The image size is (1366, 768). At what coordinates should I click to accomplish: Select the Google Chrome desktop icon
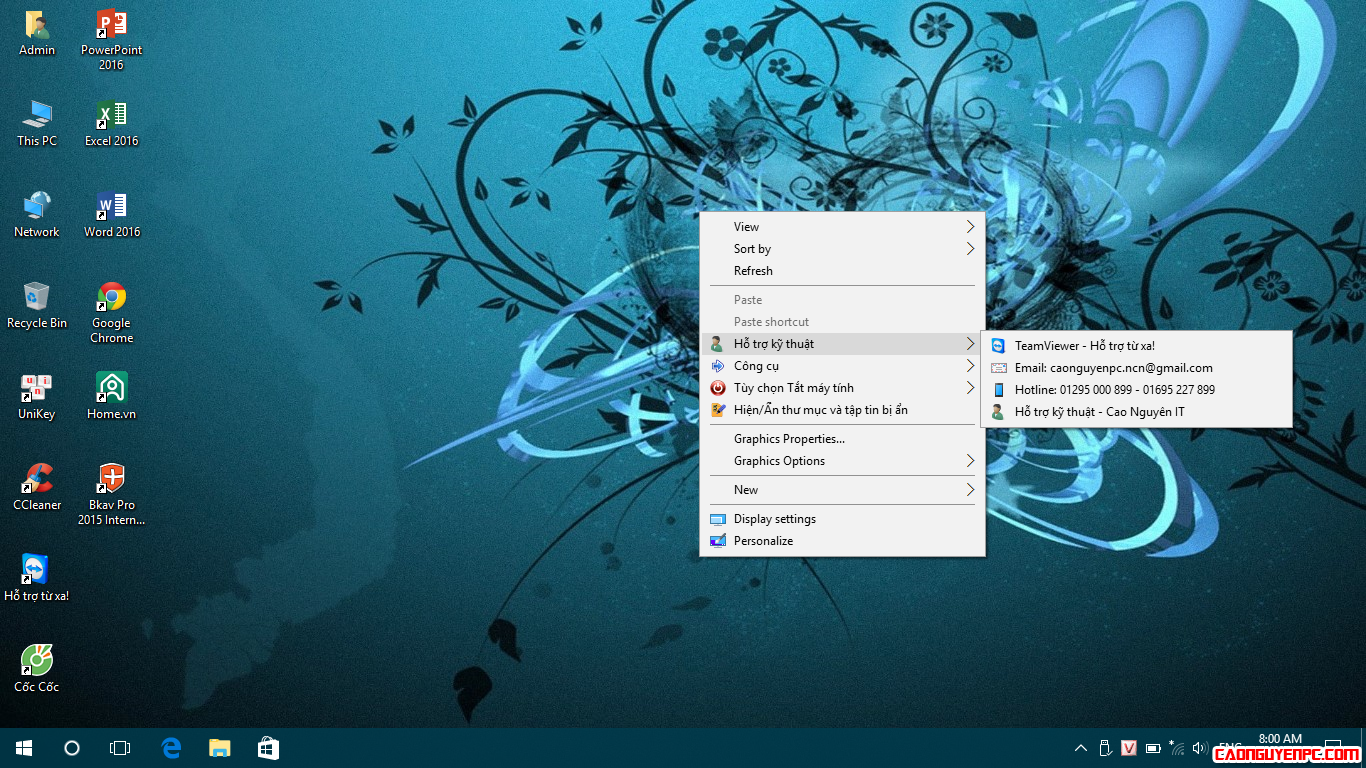tap(111, 313)
